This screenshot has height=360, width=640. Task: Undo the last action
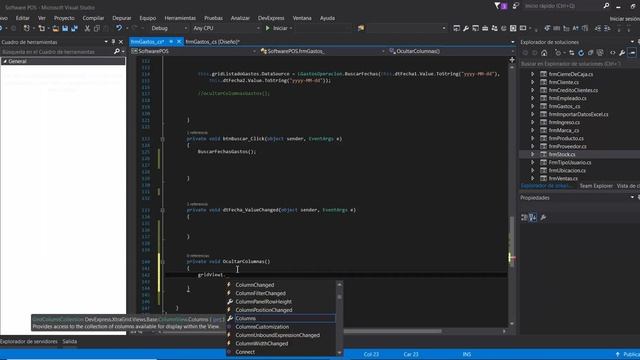pyautogui.click(x=119, y=28)
